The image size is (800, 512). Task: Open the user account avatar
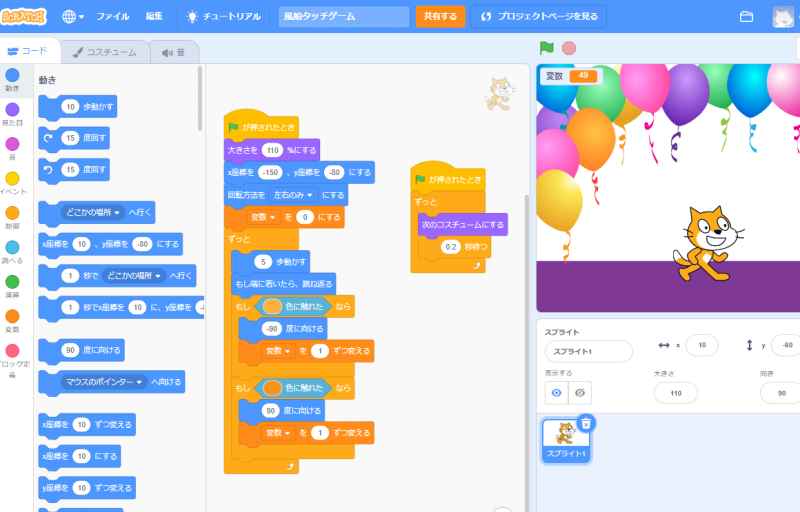783,16
